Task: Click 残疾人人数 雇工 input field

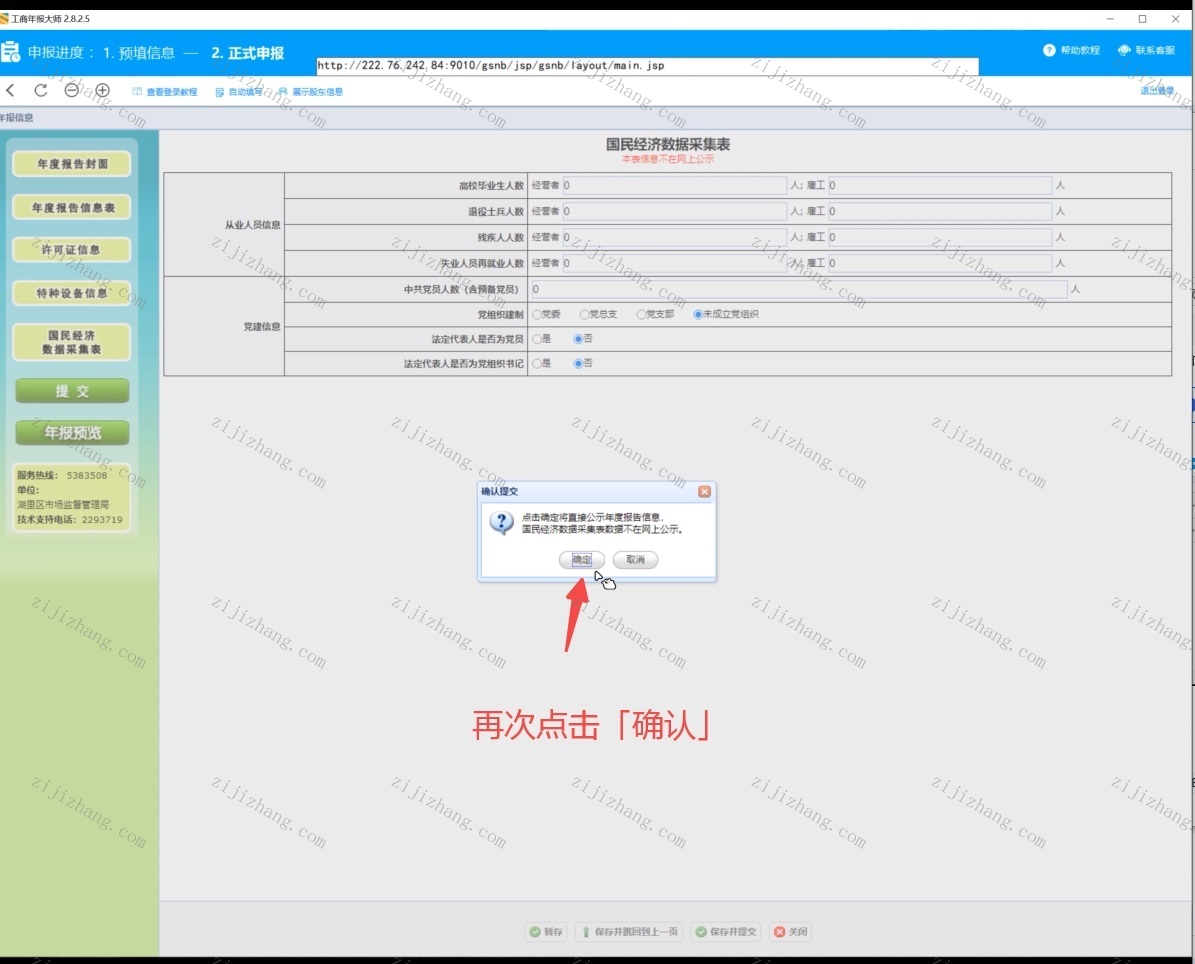Action: click(940, 238)
